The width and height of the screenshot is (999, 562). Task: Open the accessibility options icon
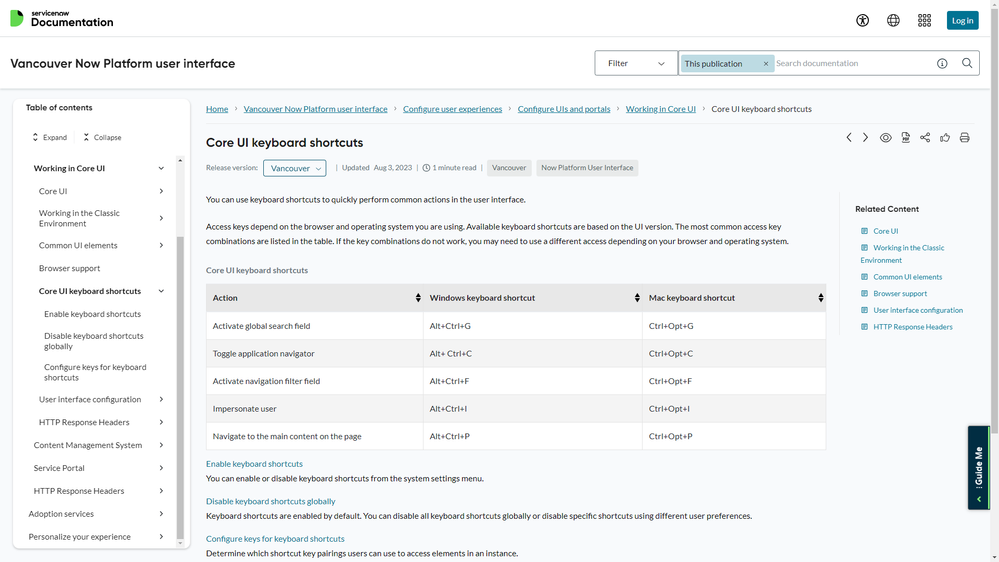[863, 20]
